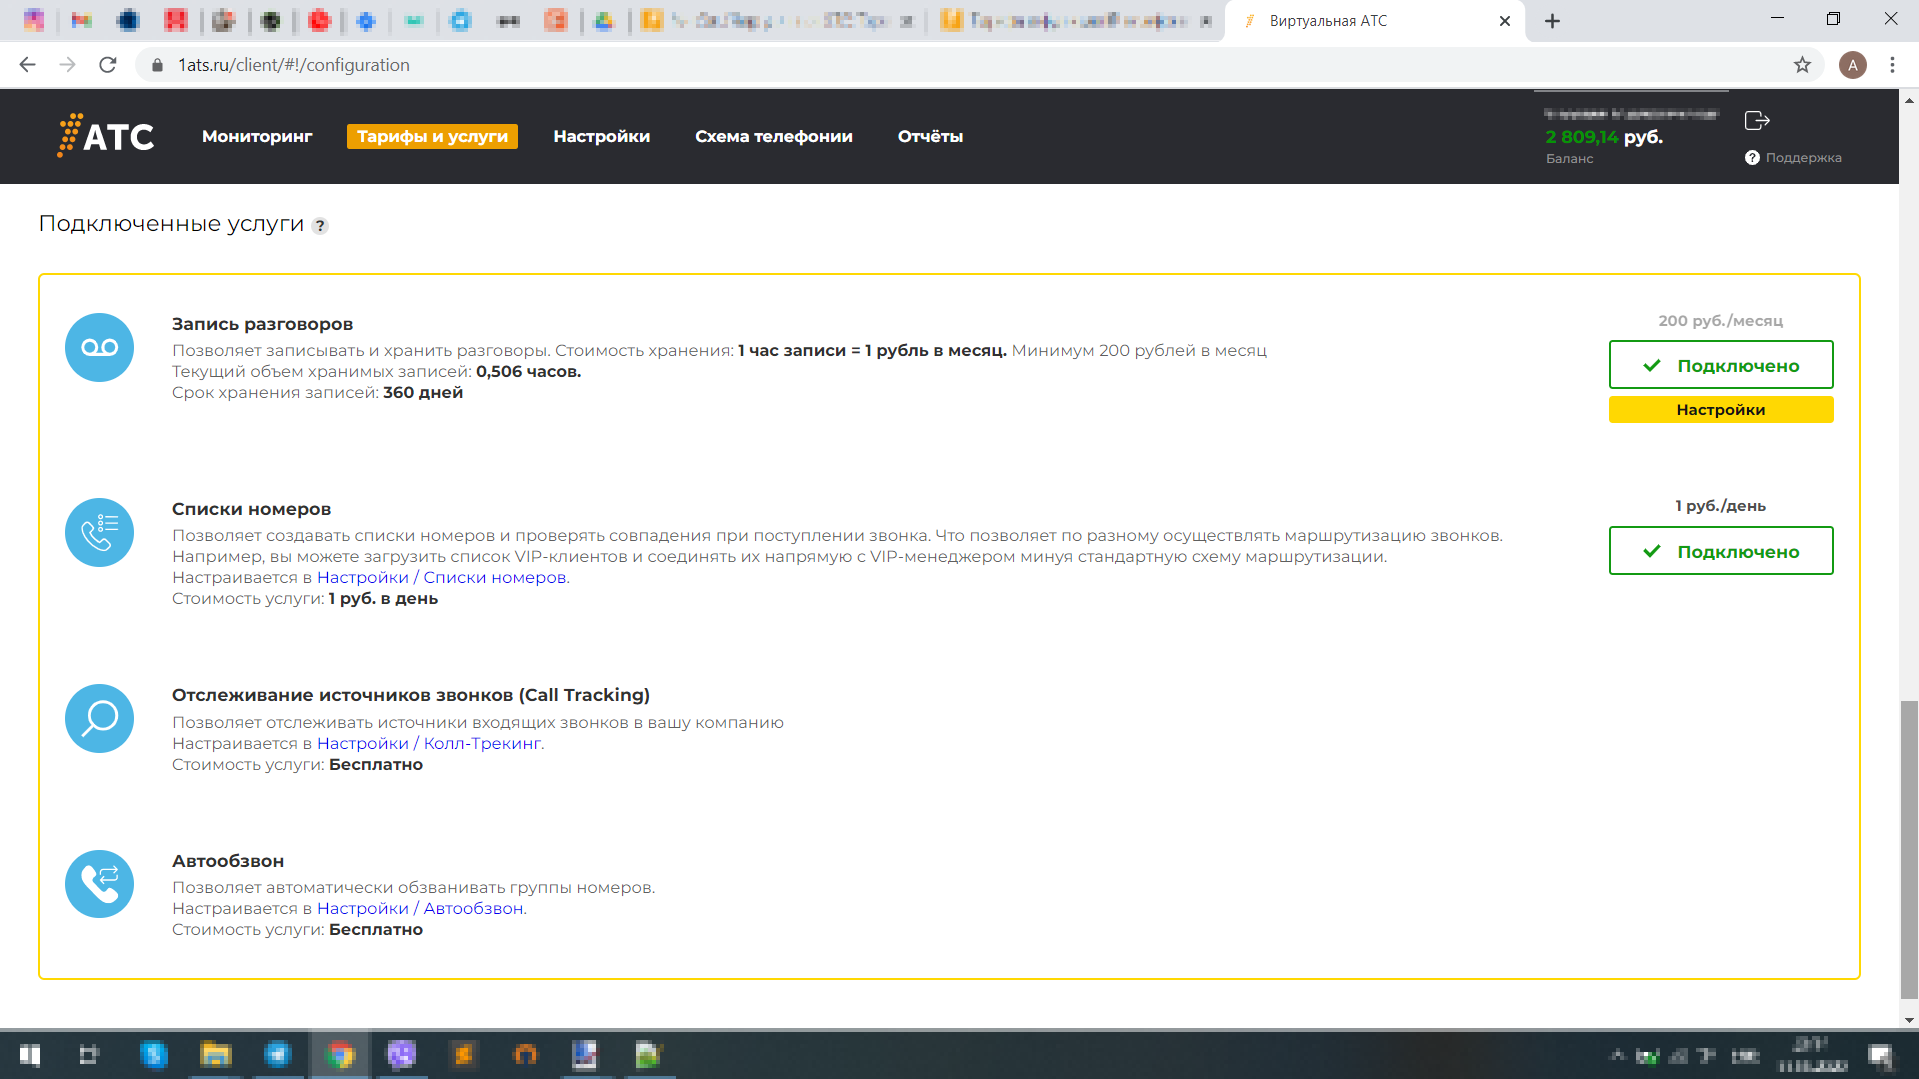
Task: Click the logout icon in header
Action: click(x=1756, y=121)
